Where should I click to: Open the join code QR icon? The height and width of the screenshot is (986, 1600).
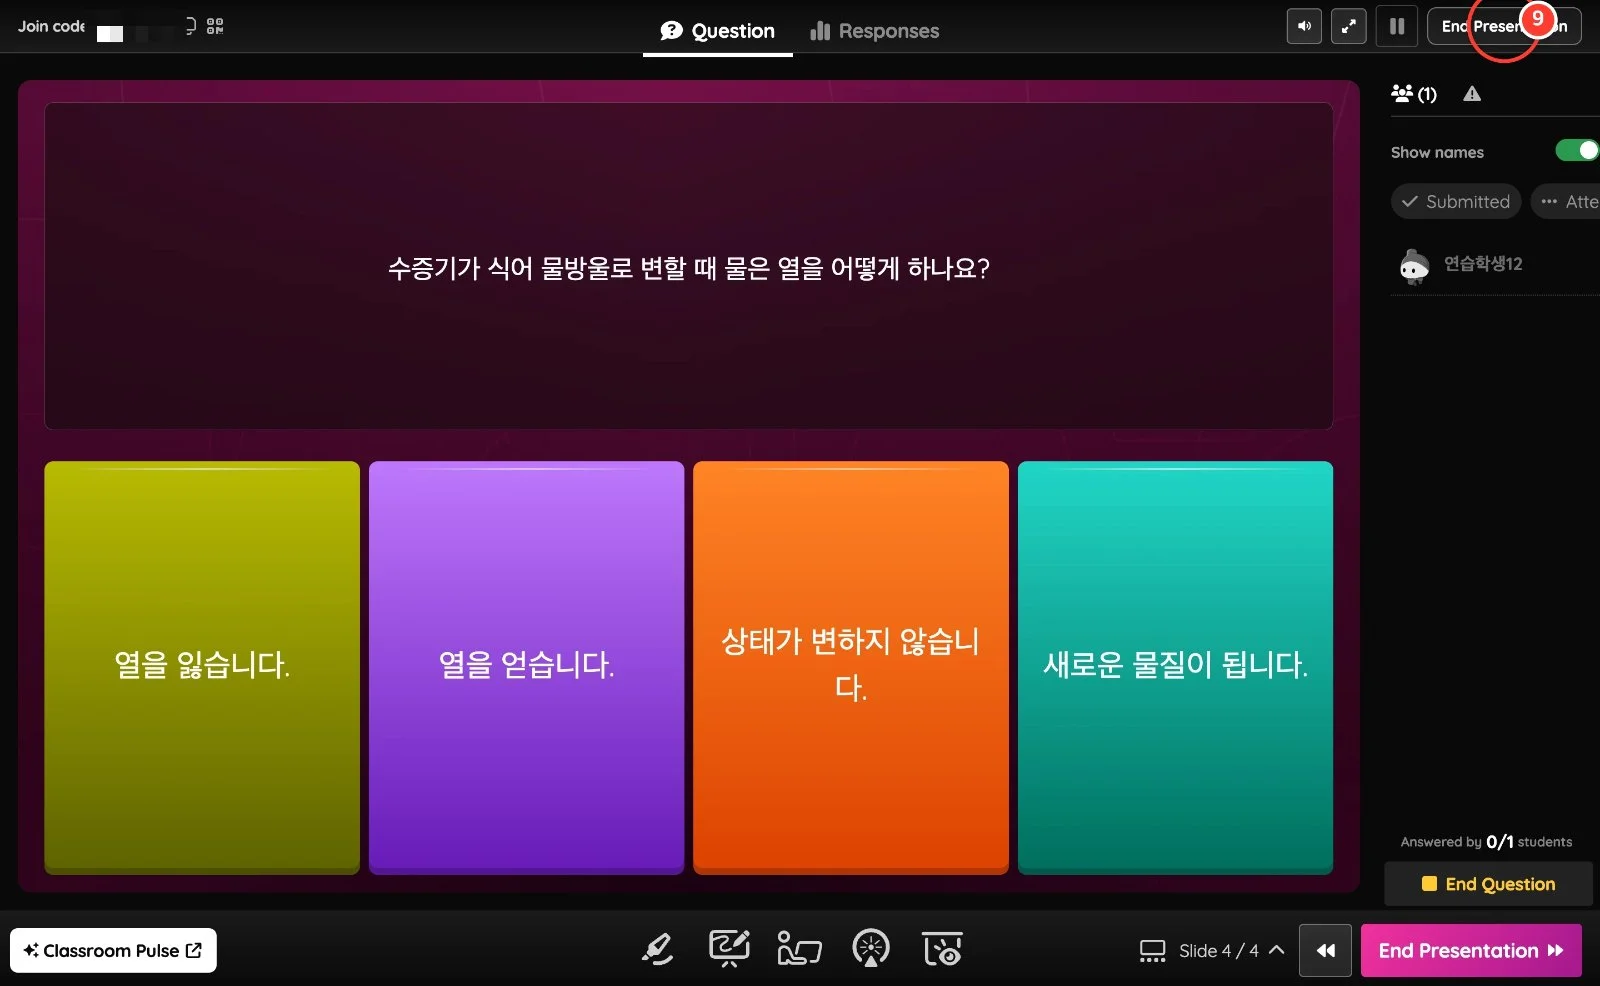215,26
